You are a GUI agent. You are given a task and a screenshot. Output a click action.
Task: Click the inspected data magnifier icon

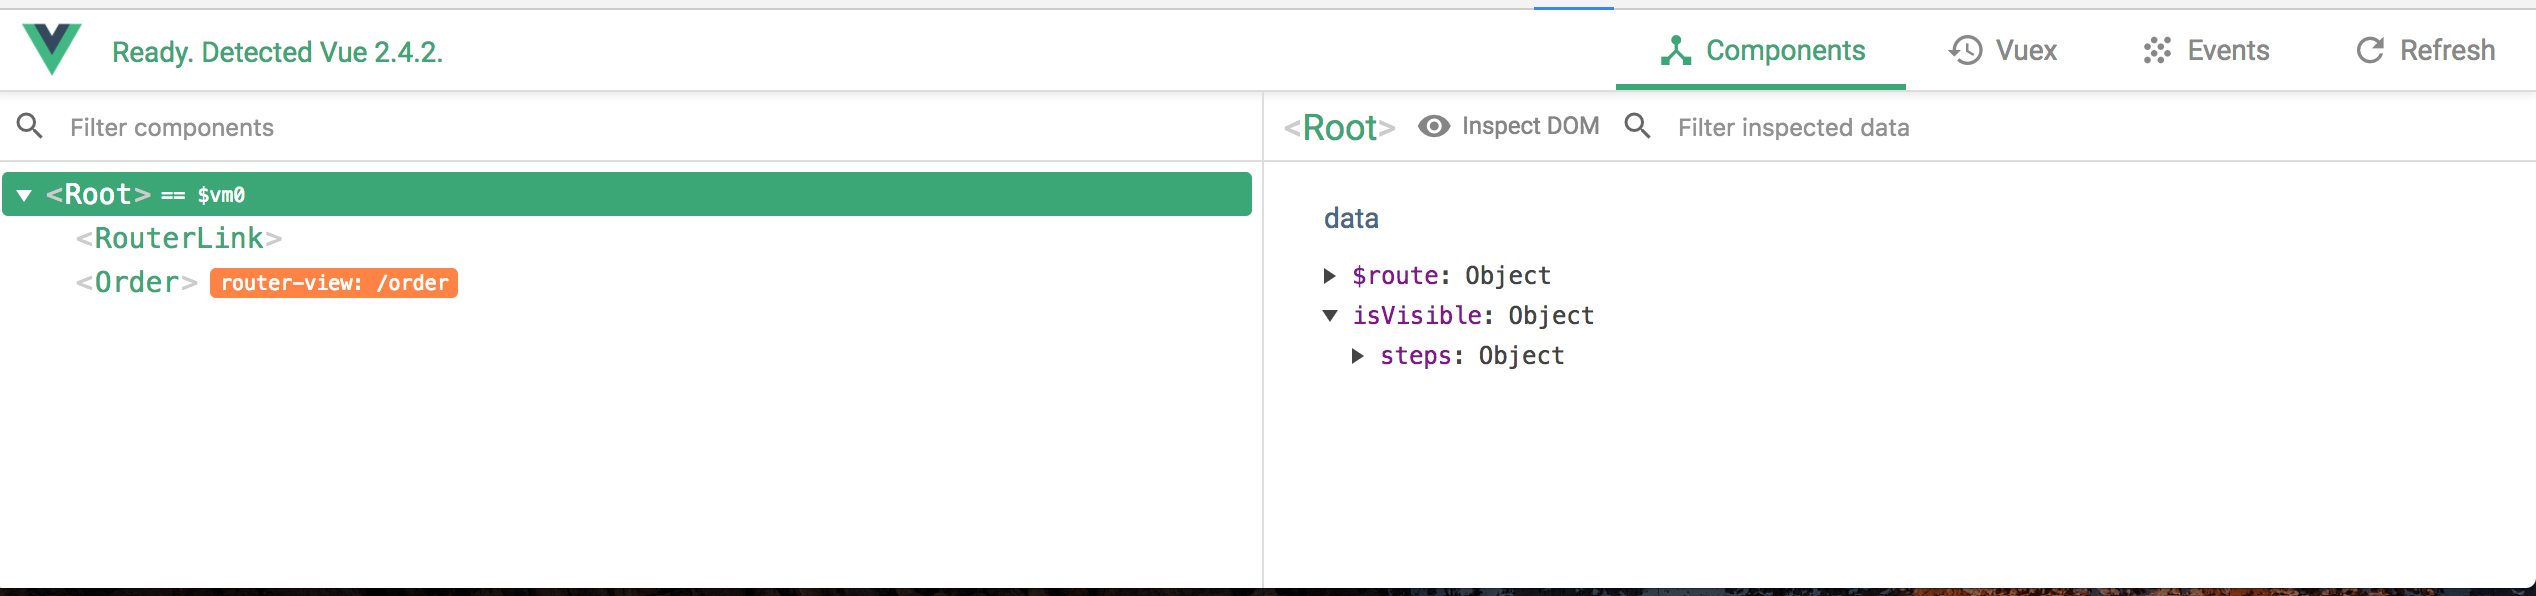tap(1637, 126)
